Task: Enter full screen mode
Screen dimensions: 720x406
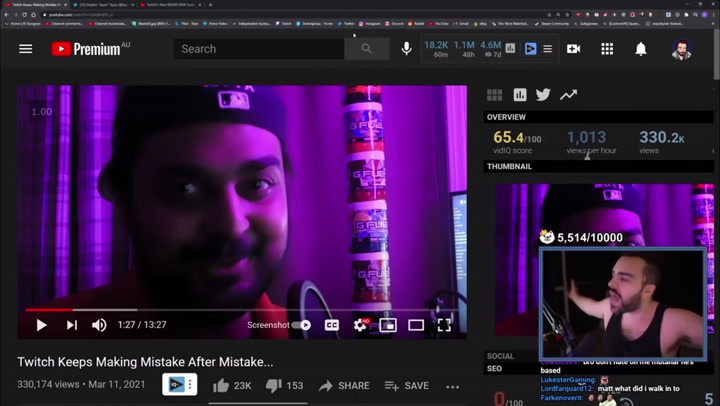Action: [444, 325]
